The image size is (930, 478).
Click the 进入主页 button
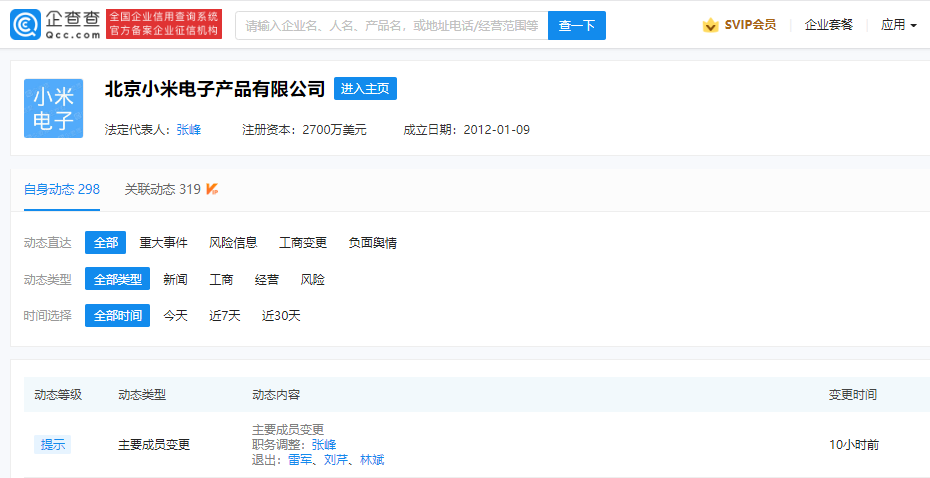tap(365, 88)
